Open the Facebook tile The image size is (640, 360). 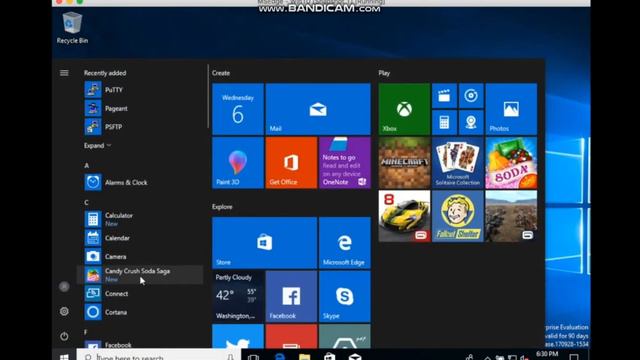coord(291,296)
